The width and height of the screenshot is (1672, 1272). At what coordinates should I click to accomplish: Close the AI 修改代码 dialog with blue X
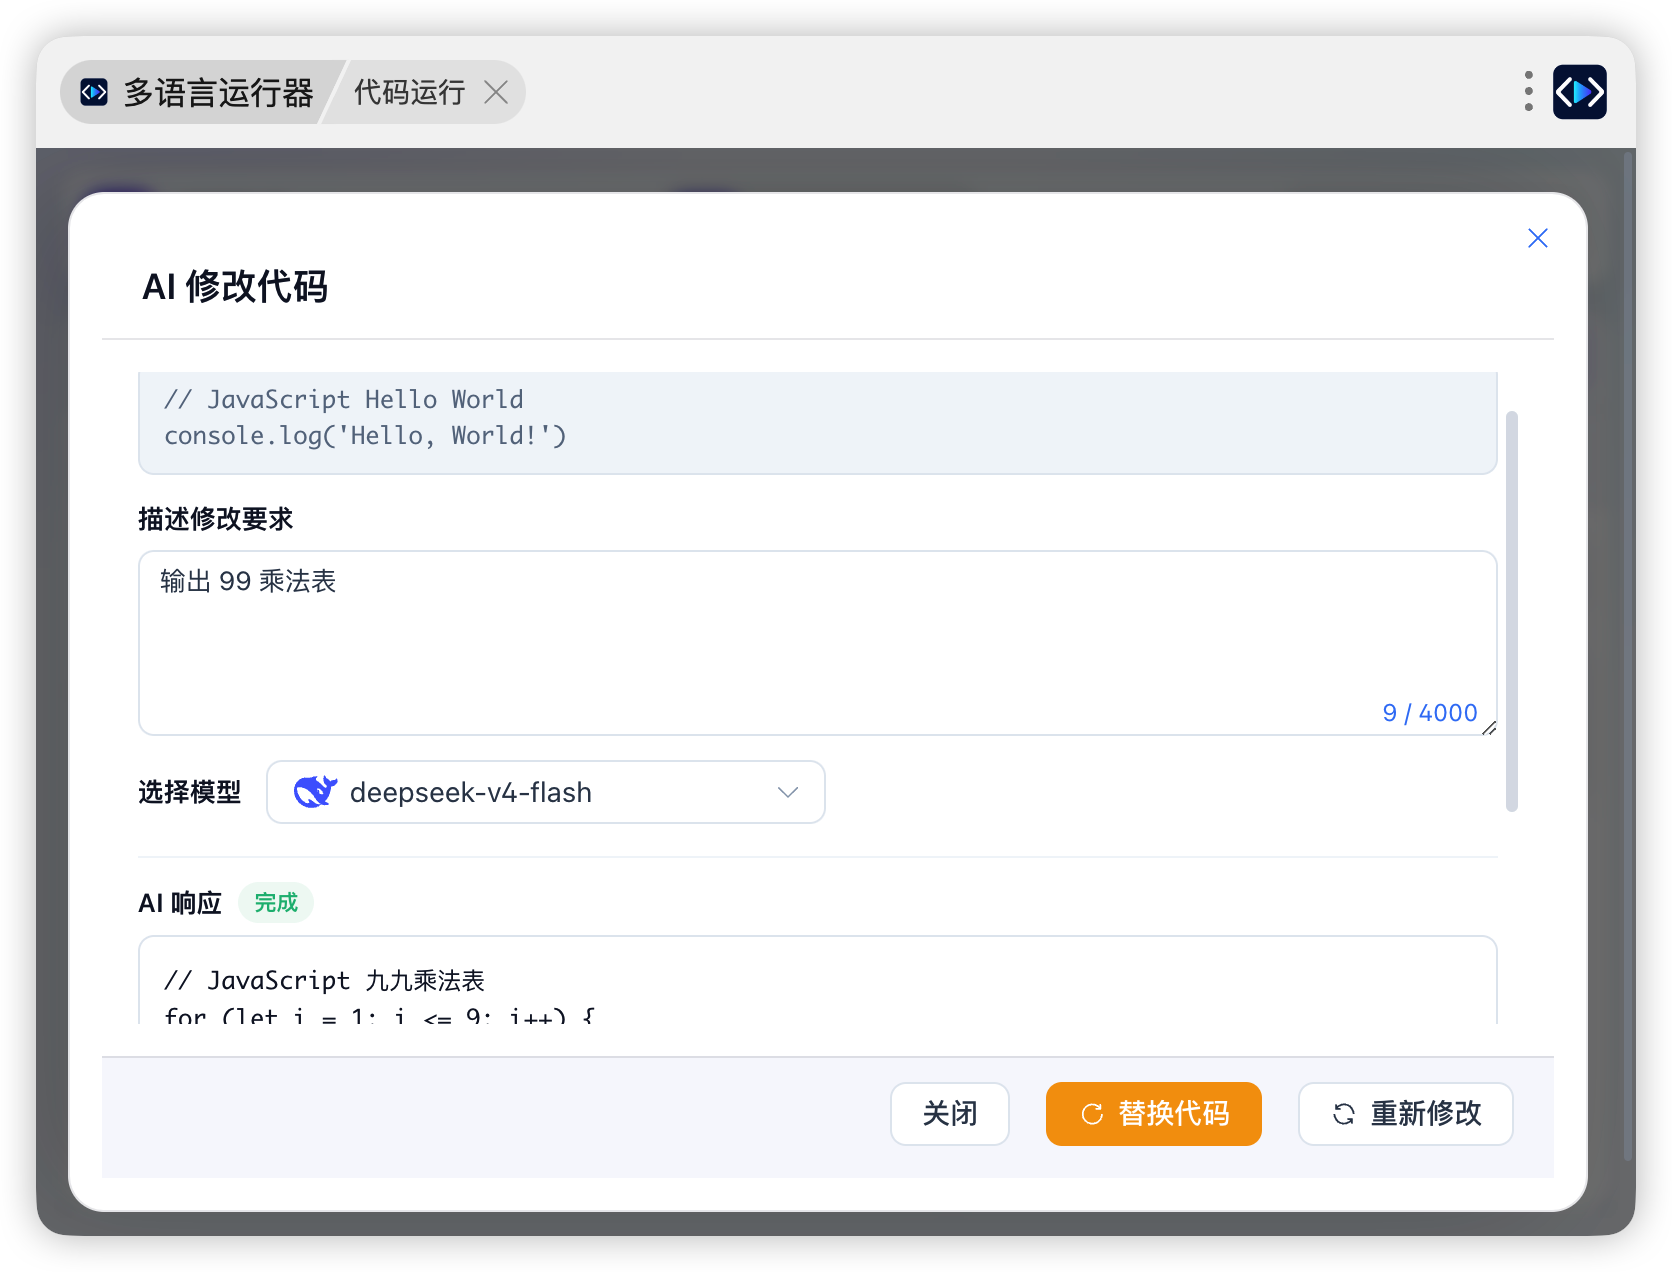click(x=1538, y=238)
